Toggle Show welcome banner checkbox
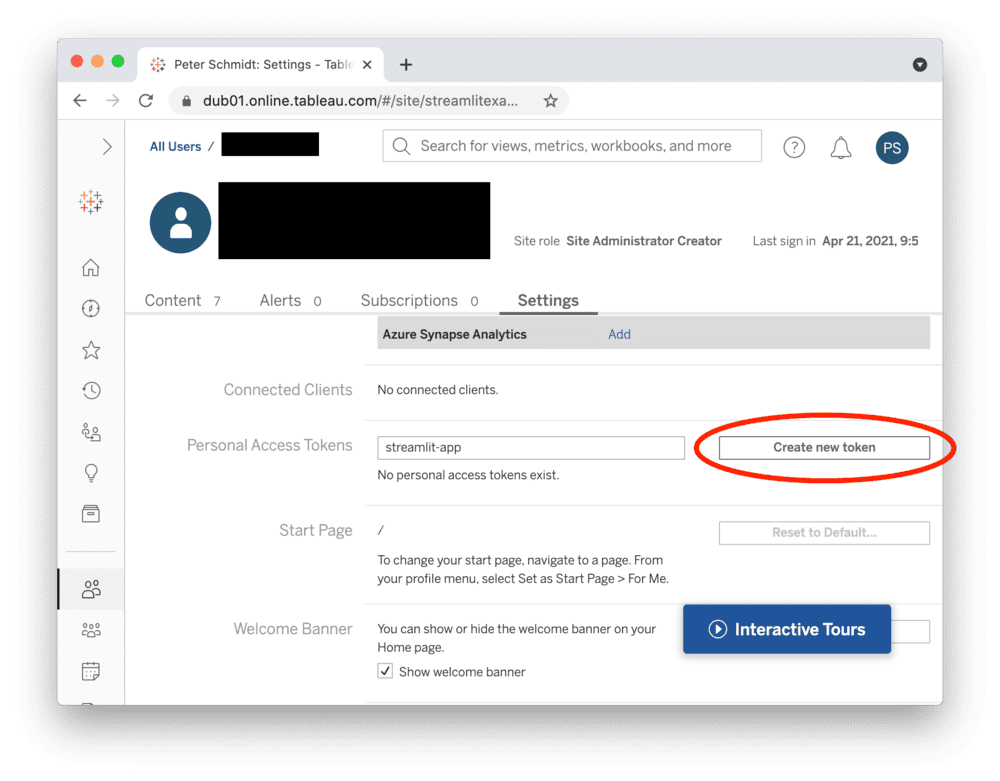 [x=385, y=671]
